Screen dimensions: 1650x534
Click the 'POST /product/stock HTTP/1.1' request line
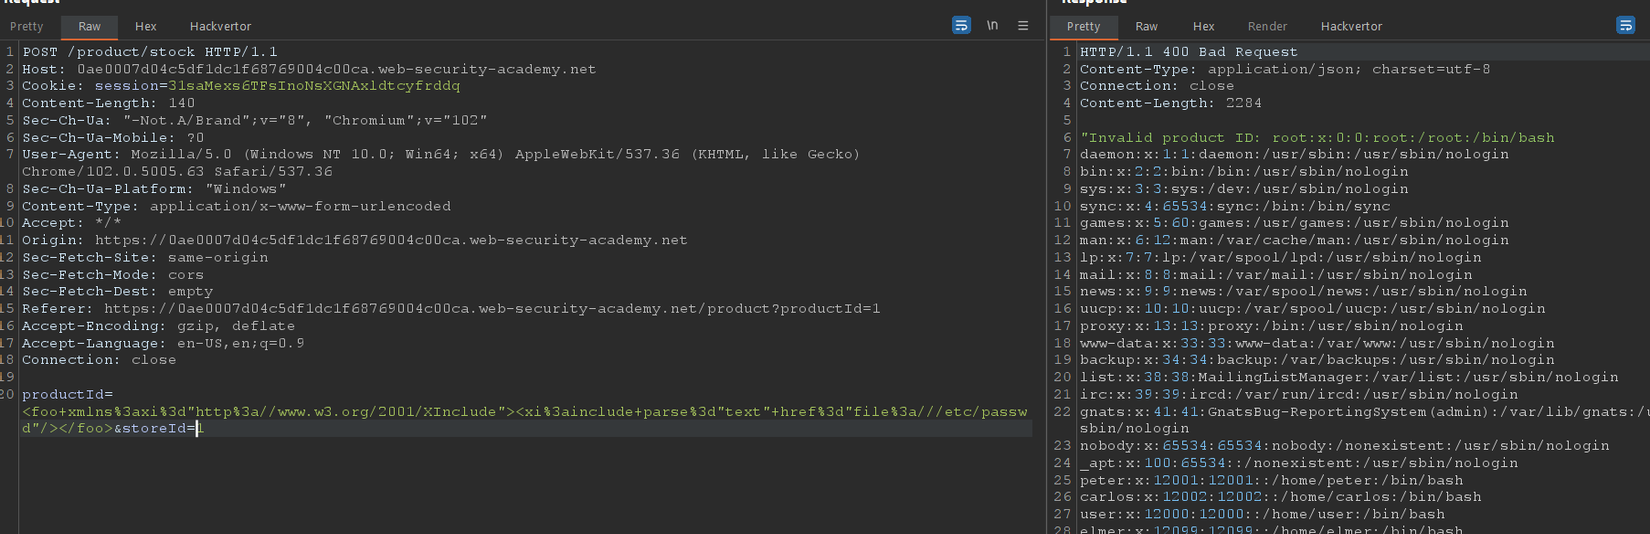(150, 52)
